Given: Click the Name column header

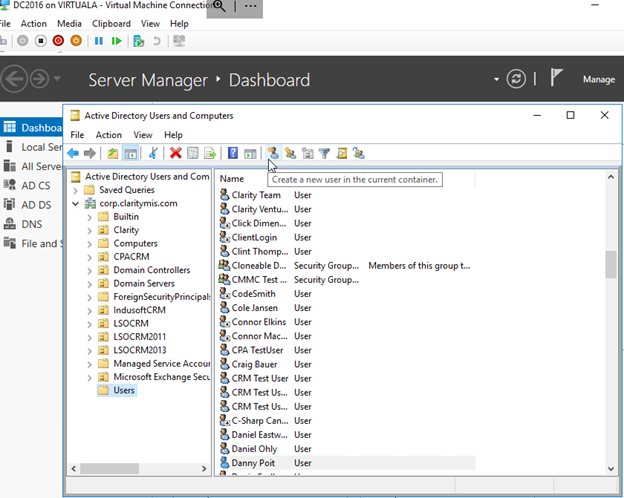Looking at the screenshot, I should 232,179.
